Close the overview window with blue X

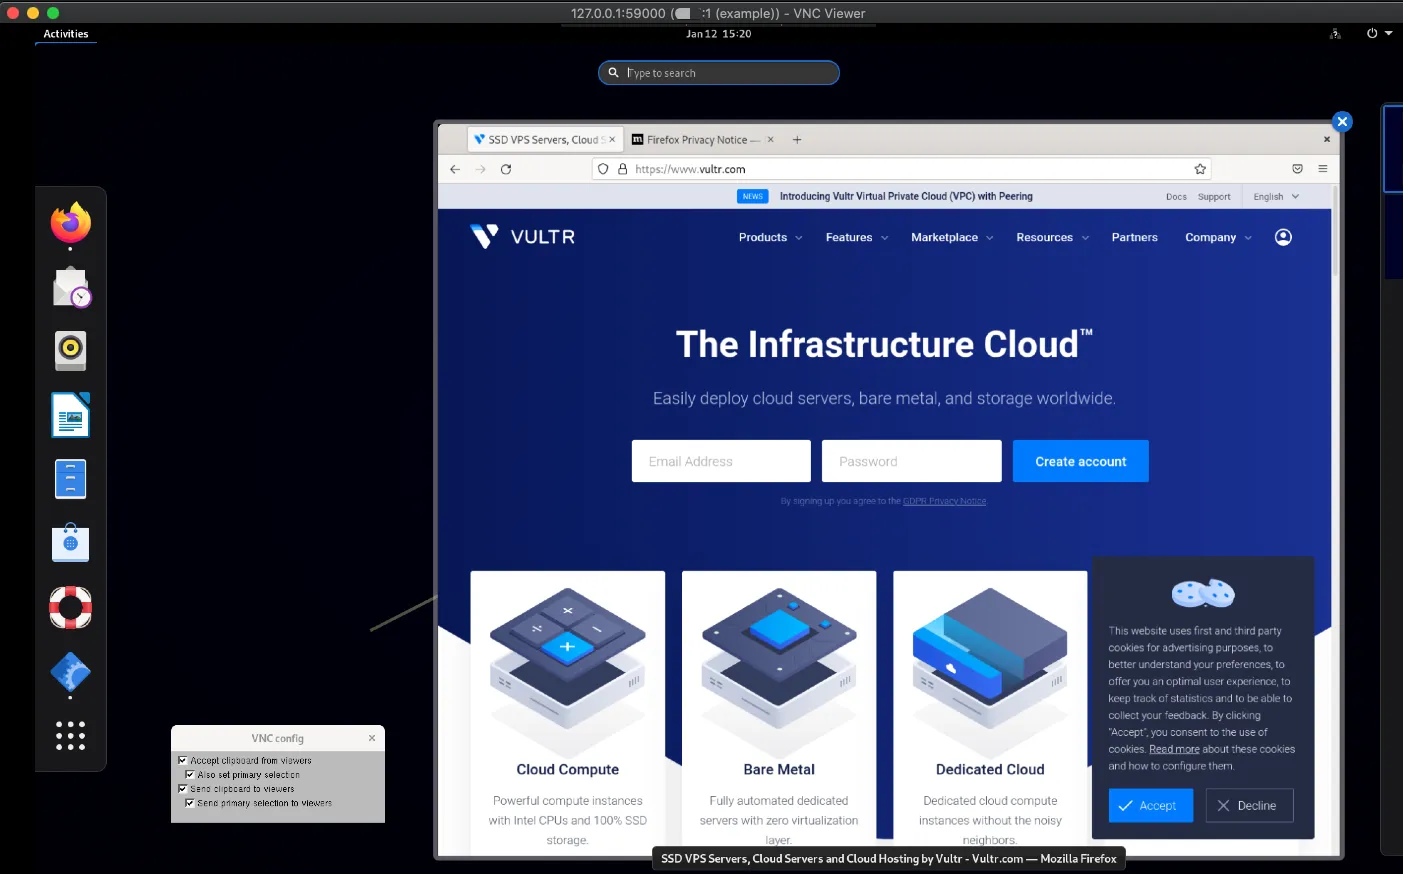coord(1342,121)
